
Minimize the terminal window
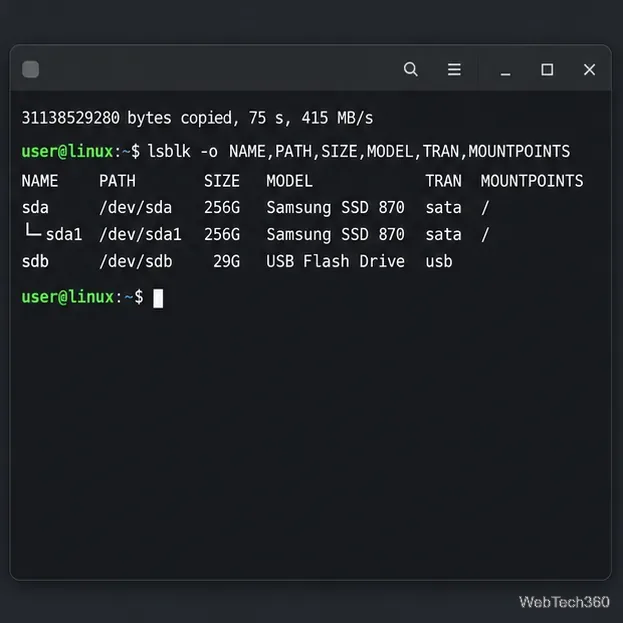(505, 74)
